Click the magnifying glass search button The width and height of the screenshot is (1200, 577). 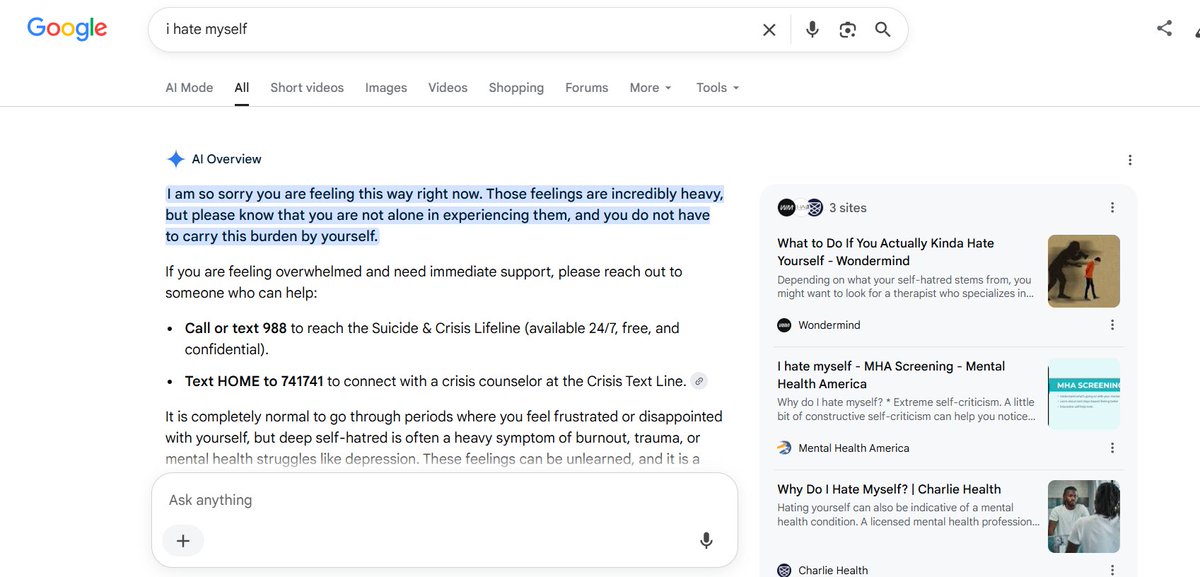point(883,30)
